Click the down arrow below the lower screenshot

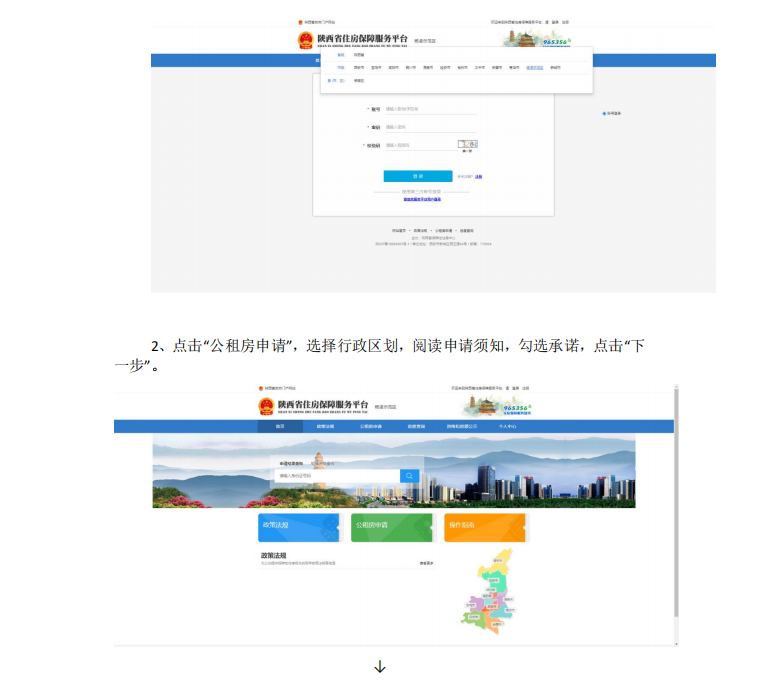pos(380,666)
